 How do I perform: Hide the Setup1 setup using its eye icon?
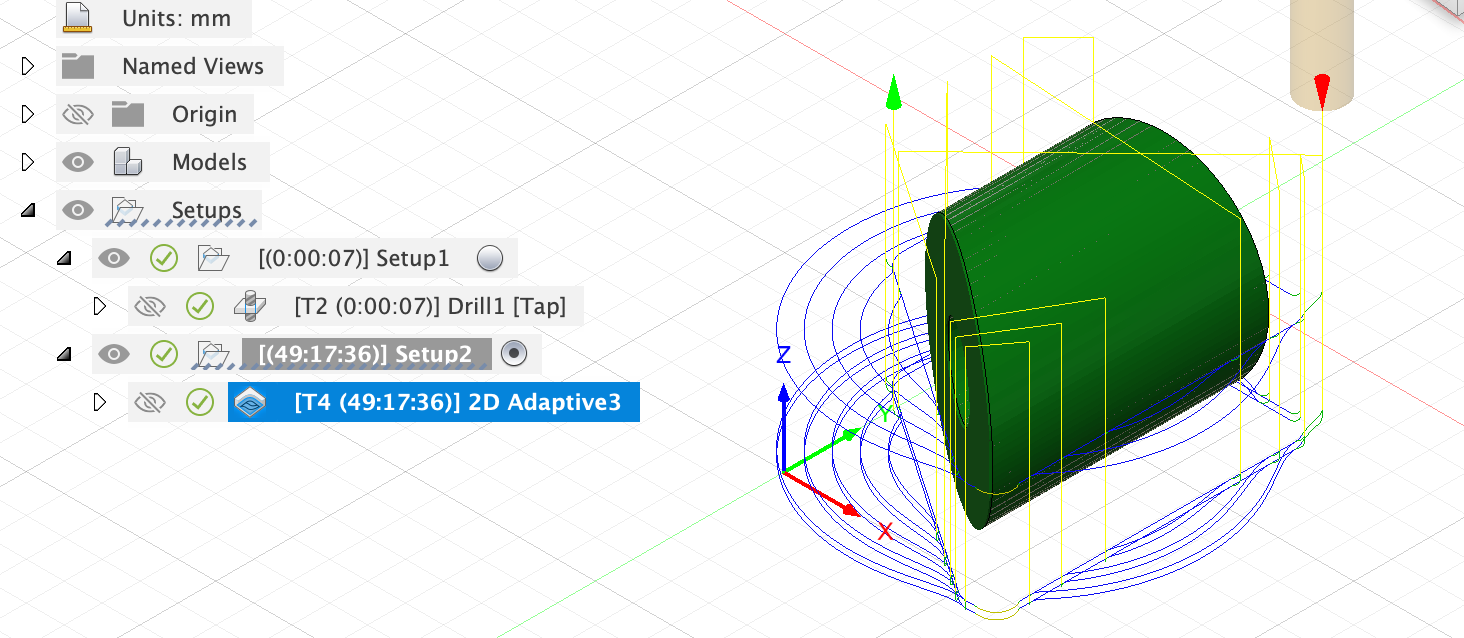(114, 257)
